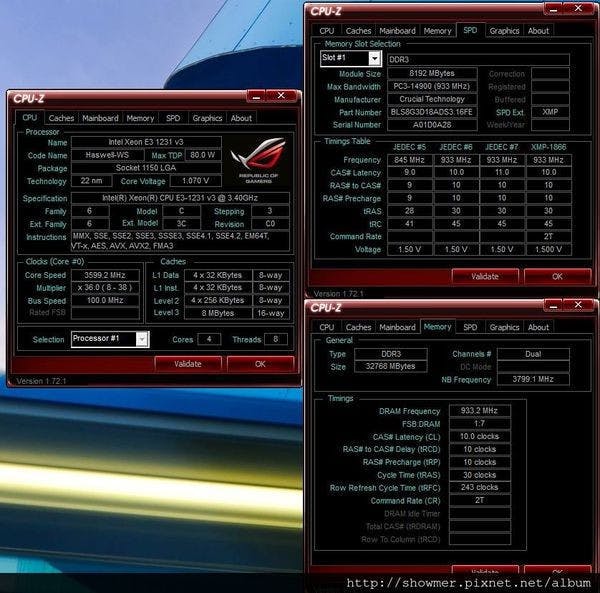600x593 pixels.
Task: Open the Graphics tab in CPU window
Action: click(x=207, y=118)
